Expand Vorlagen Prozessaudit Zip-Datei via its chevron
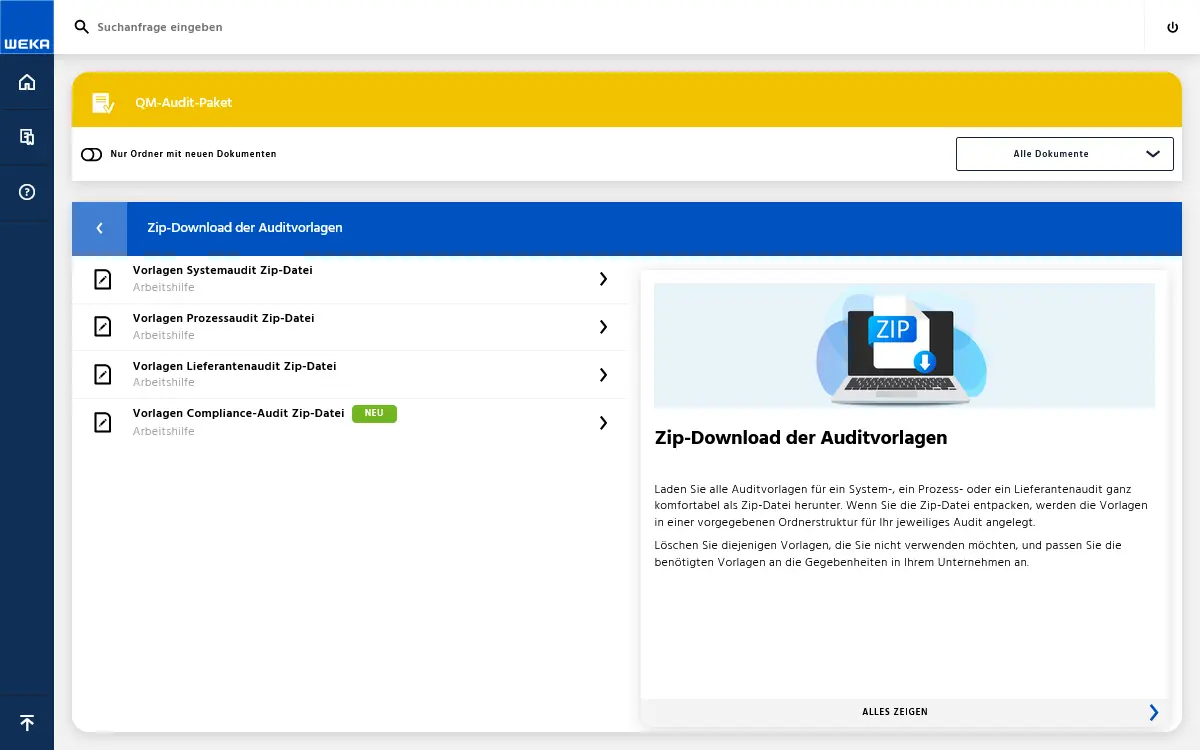 tap(603, 327)
